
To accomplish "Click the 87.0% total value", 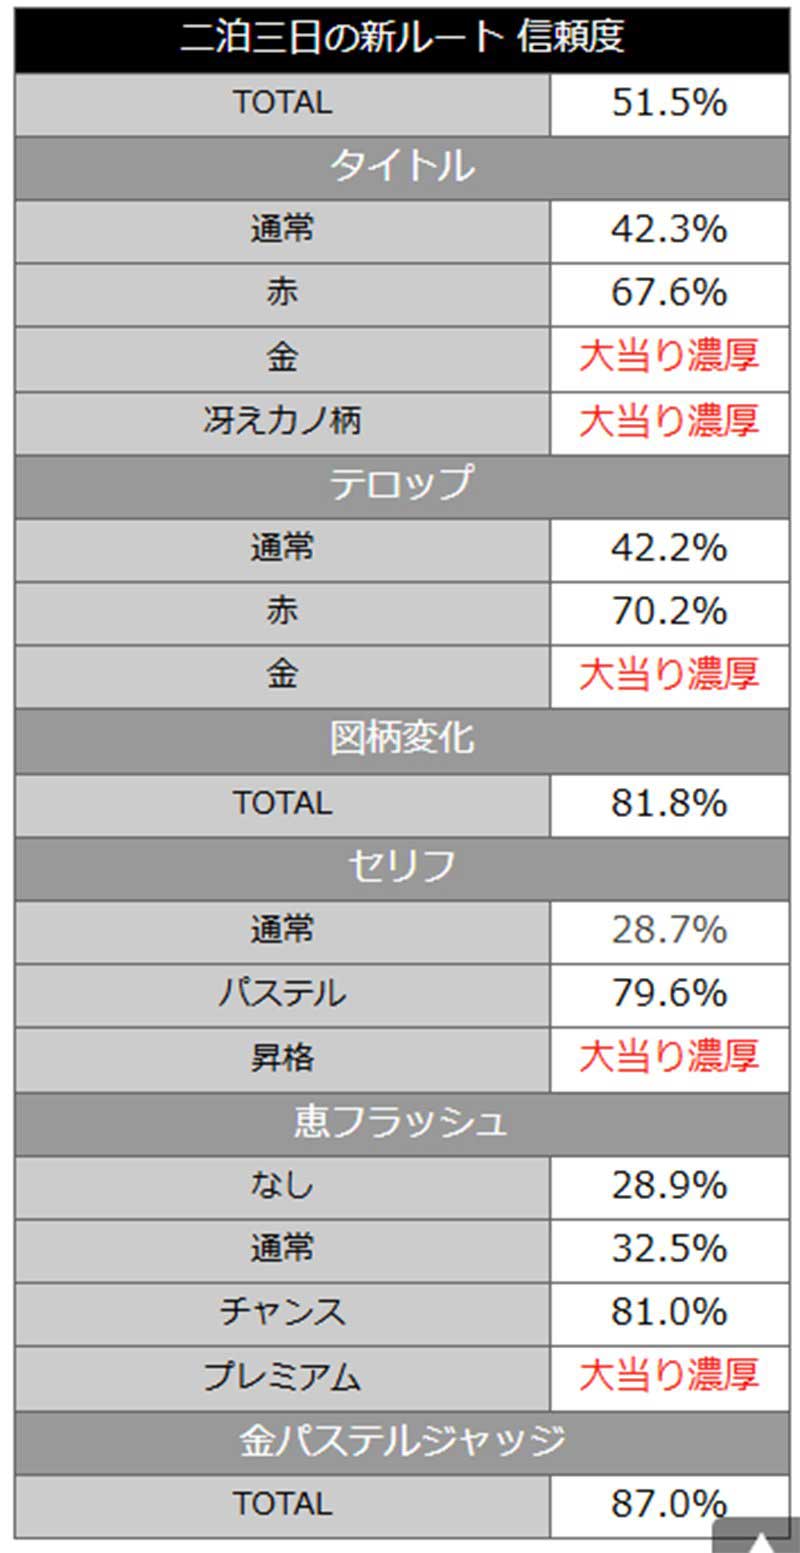I will (x=669, y=1504).
